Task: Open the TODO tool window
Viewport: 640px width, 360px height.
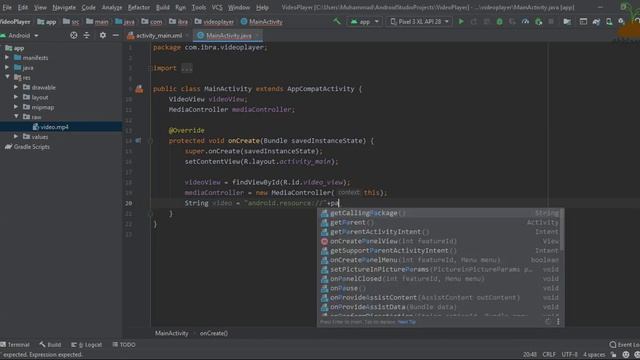Action: pyautogui.click(x=124, y=344)
